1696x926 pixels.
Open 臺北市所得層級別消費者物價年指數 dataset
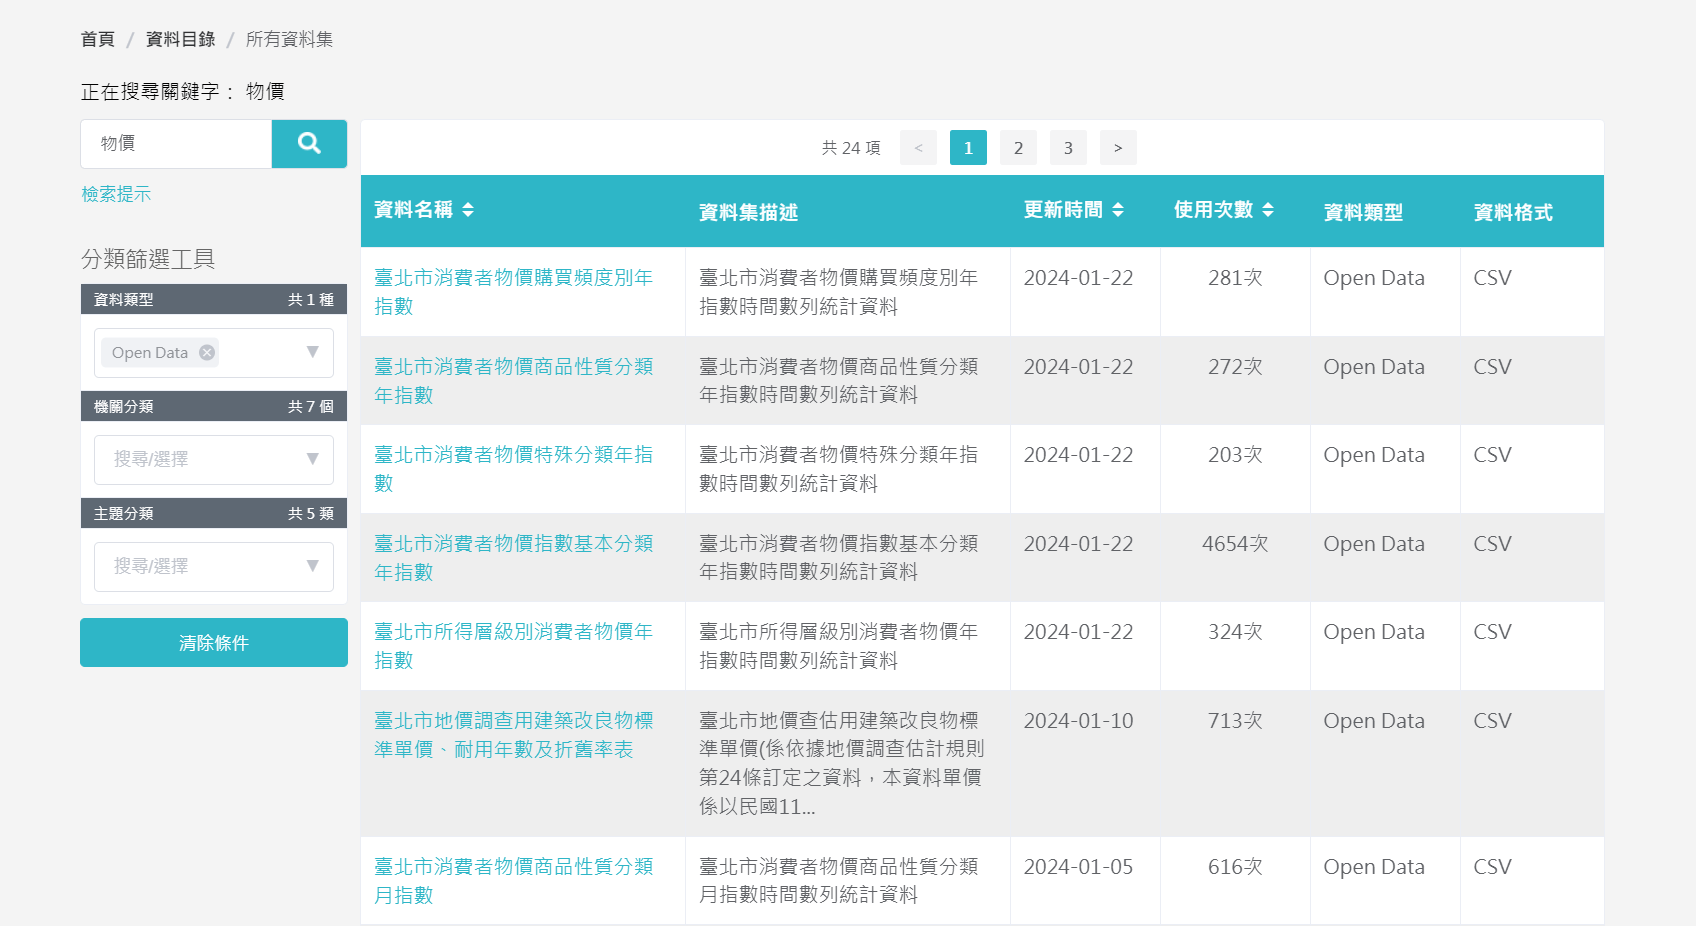point(513,646)
